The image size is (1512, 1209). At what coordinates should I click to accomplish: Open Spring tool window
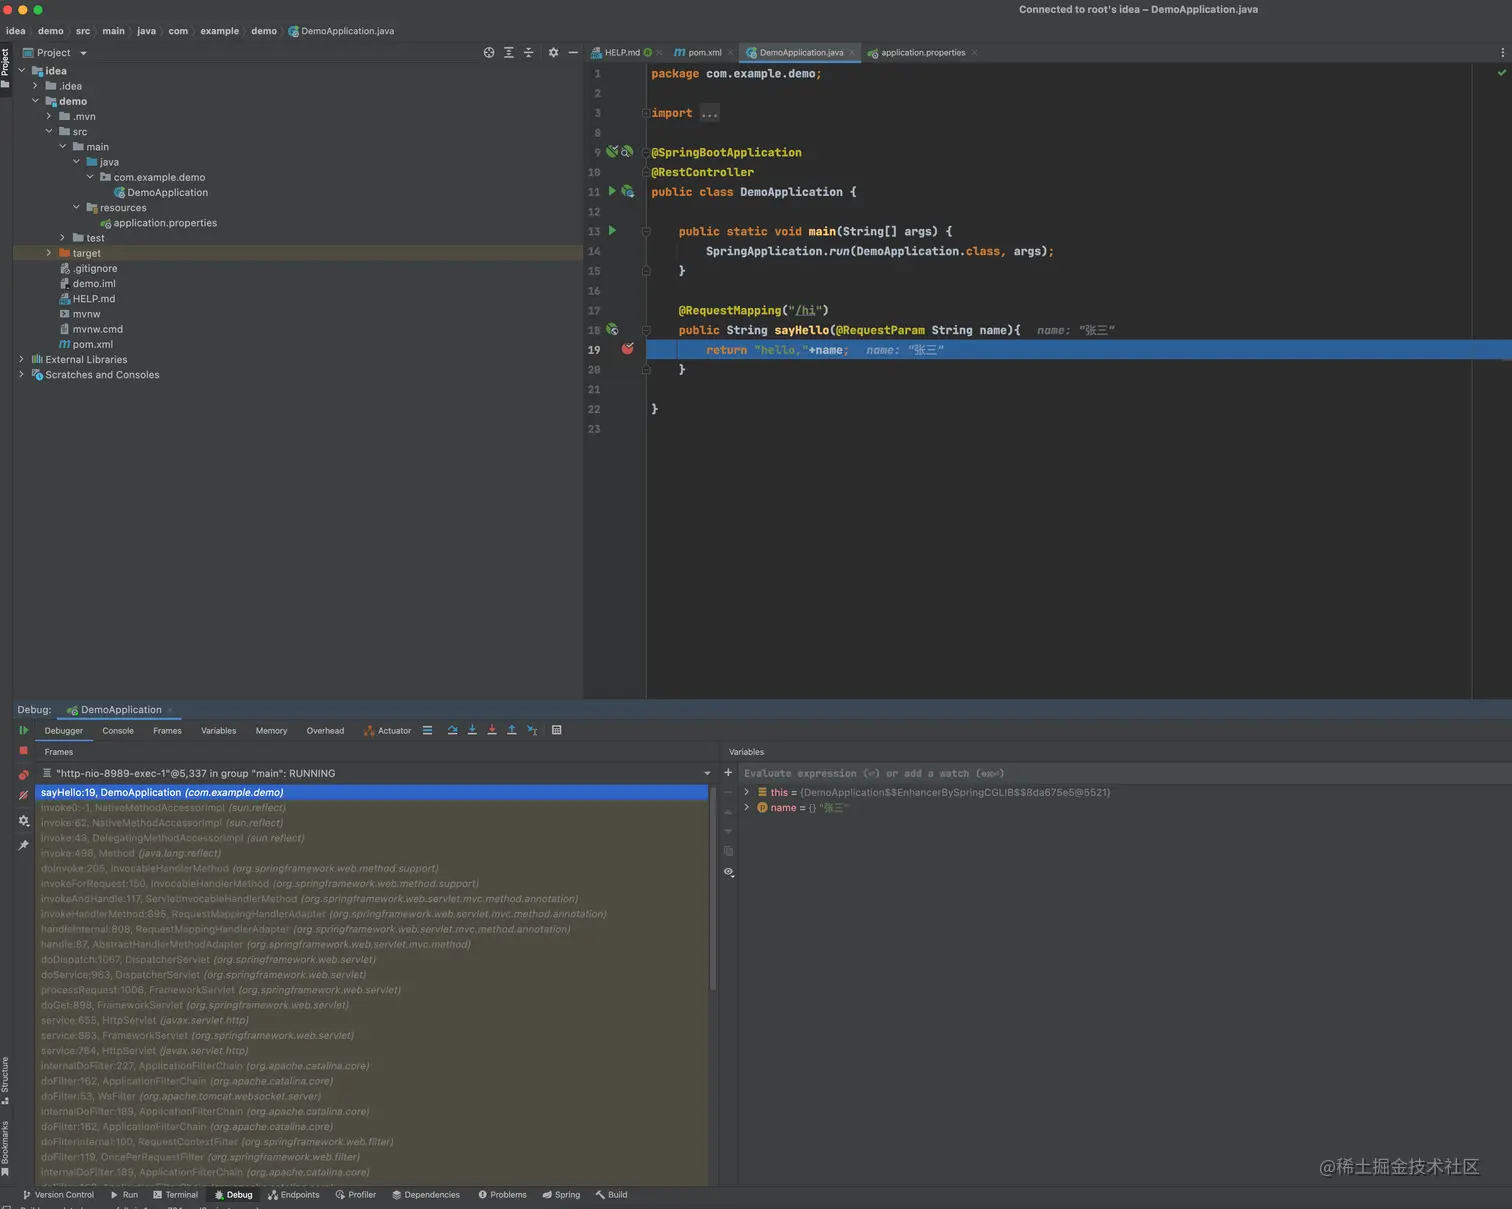coord(561,1195)
